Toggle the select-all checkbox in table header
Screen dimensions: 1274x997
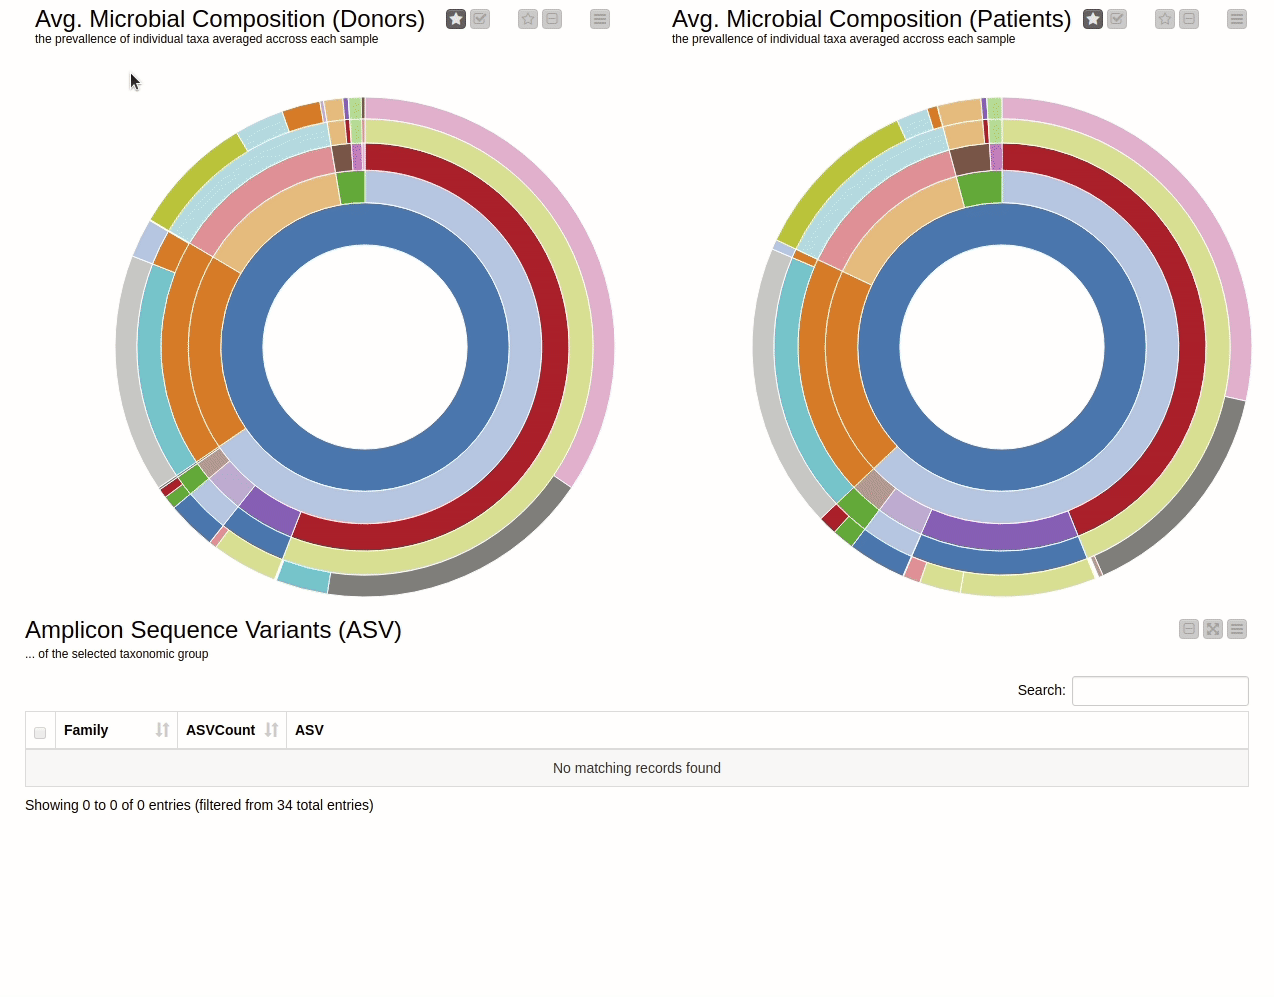pyautogui.click(x=40, y=733)
